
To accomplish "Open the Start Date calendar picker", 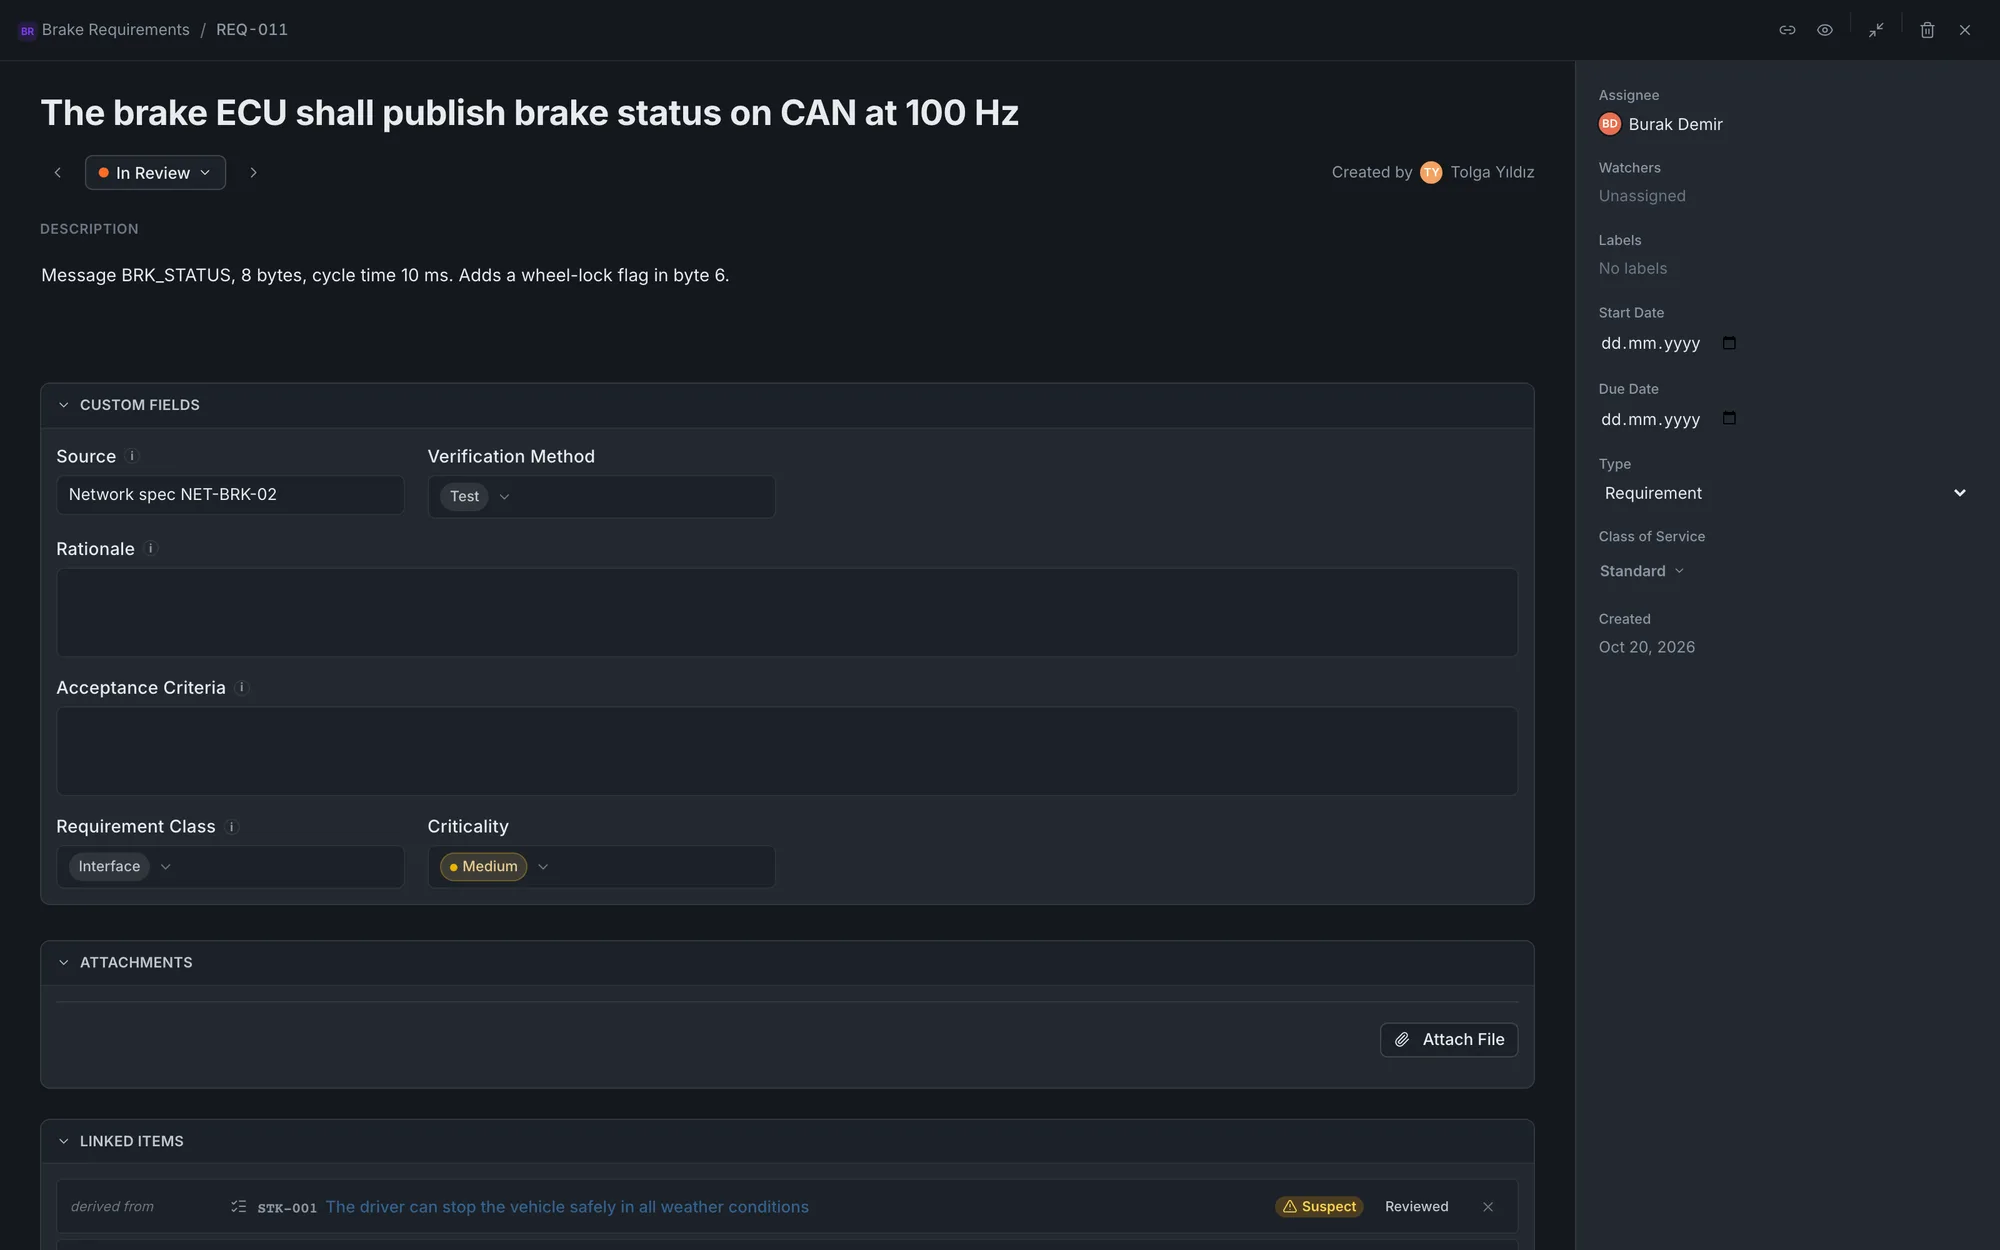I will [1729, 343].
